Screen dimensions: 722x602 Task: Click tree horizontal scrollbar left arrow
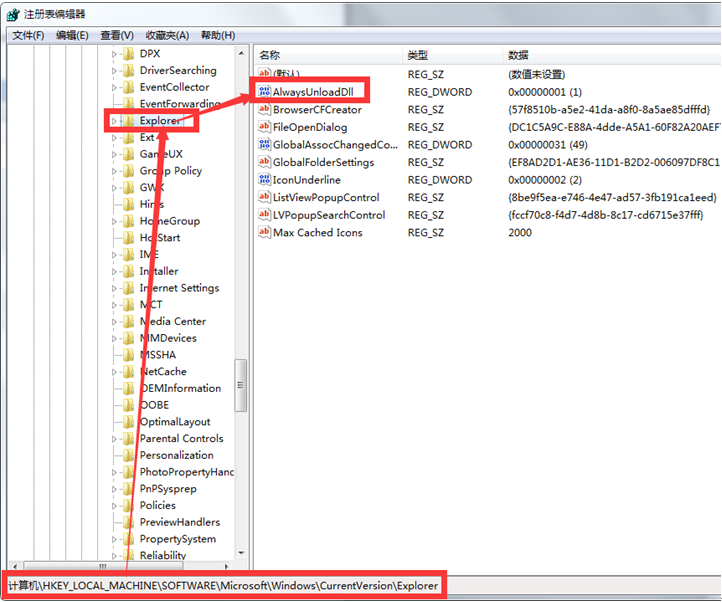click(16, 566)
